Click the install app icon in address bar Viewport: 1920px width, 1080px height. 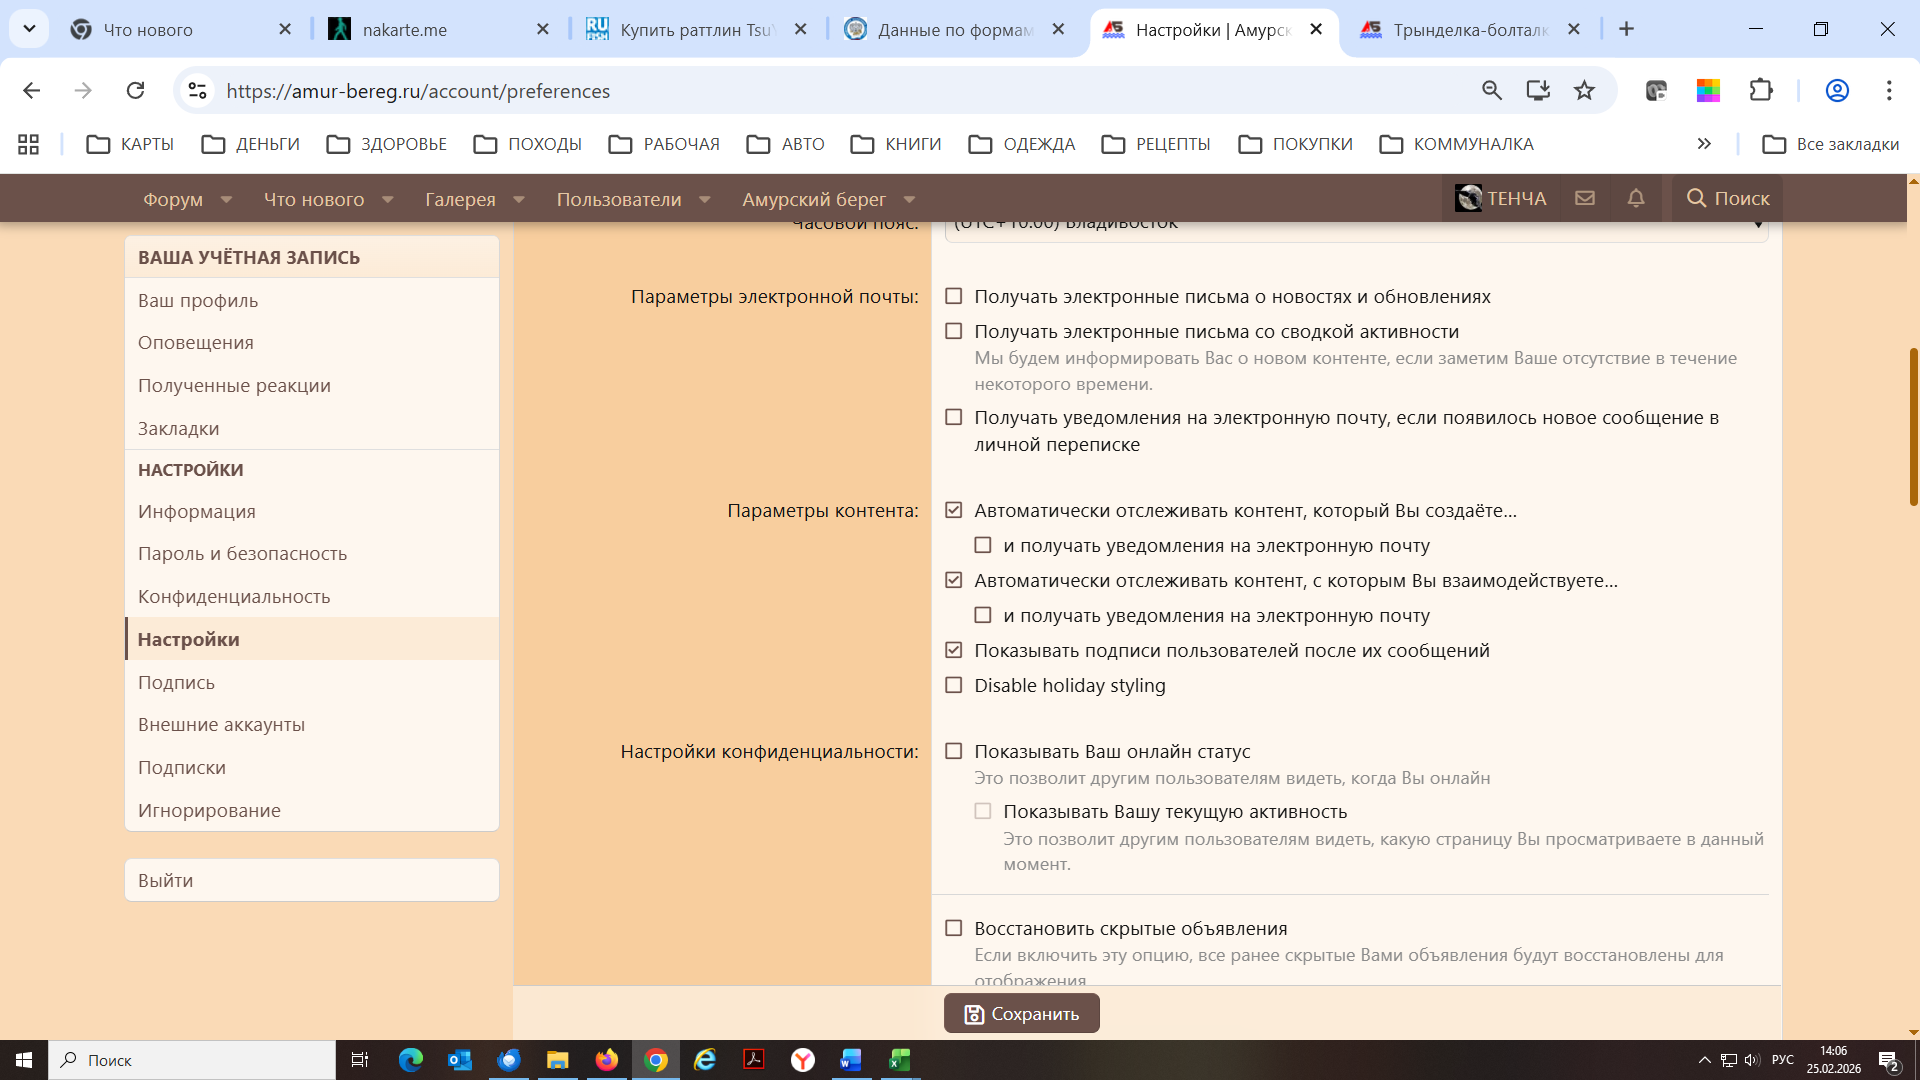(x=1538, y=91)
